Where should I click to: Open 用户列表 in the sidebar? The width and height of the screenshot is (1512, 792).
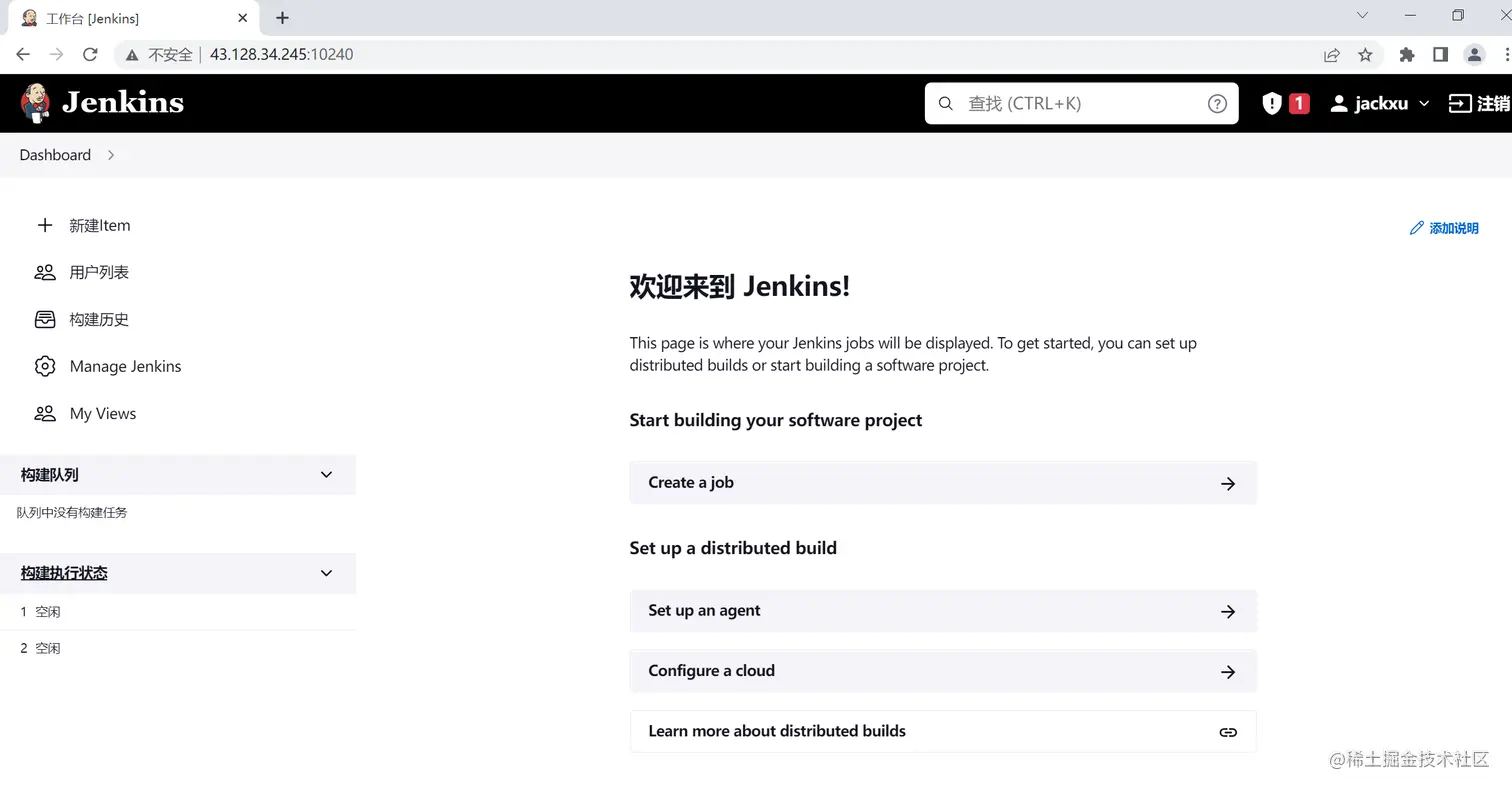point(99,272)
